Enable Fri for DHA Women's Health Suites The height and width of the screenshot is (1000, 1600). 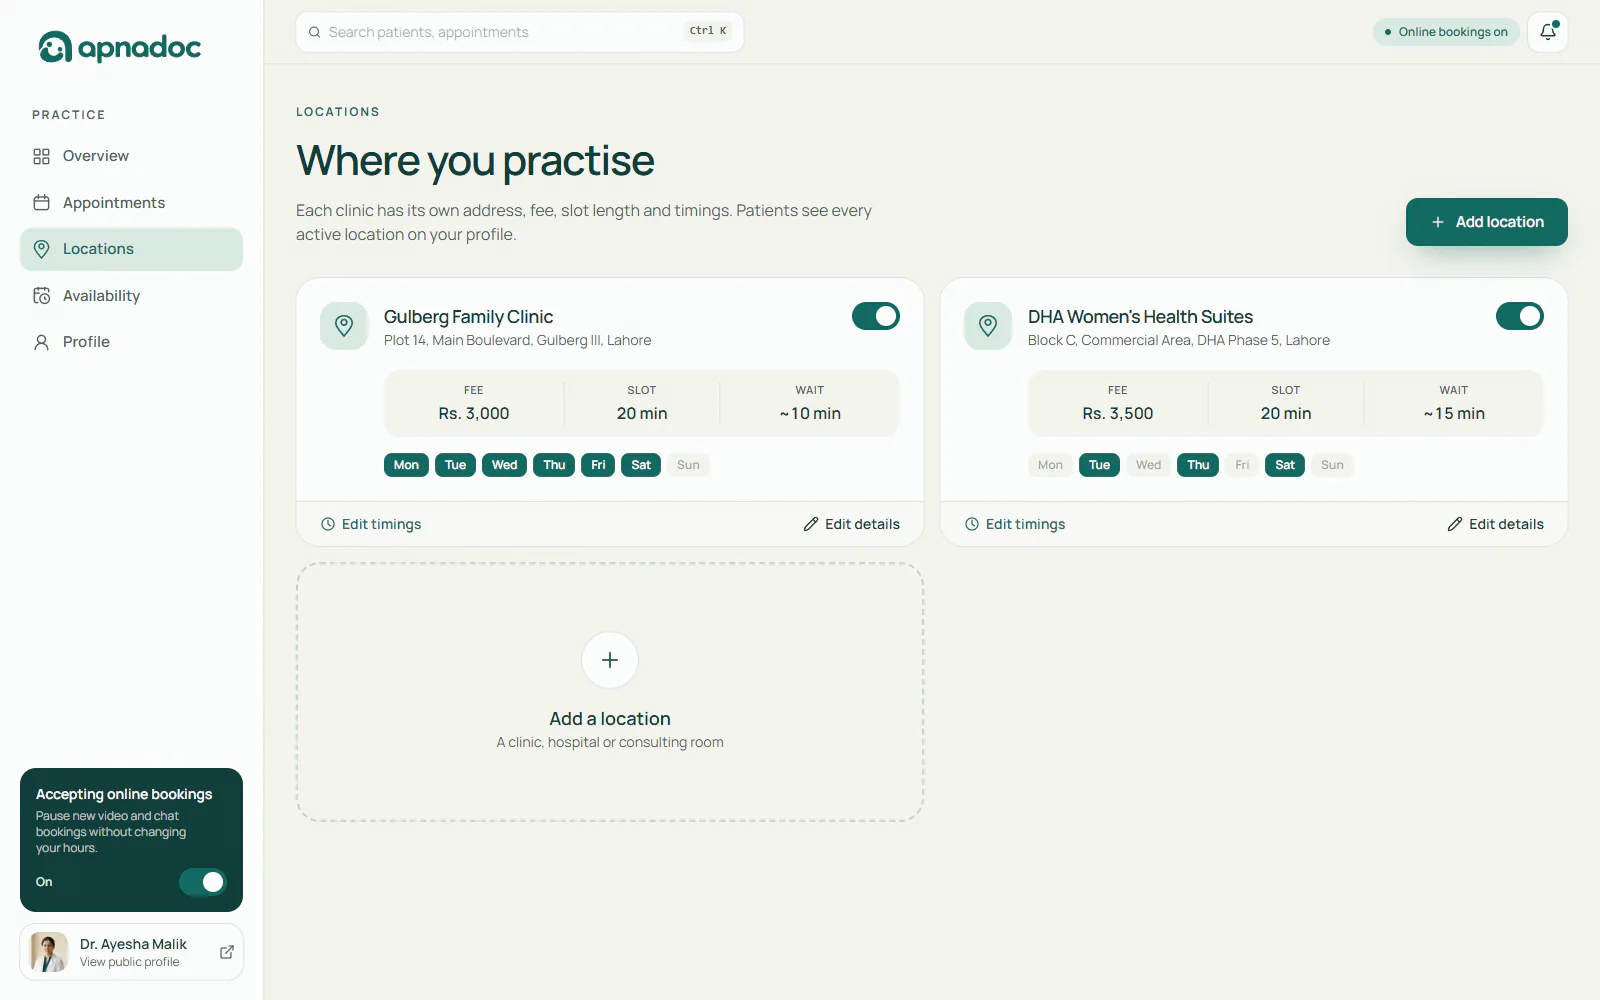(x=1242, y=465)
